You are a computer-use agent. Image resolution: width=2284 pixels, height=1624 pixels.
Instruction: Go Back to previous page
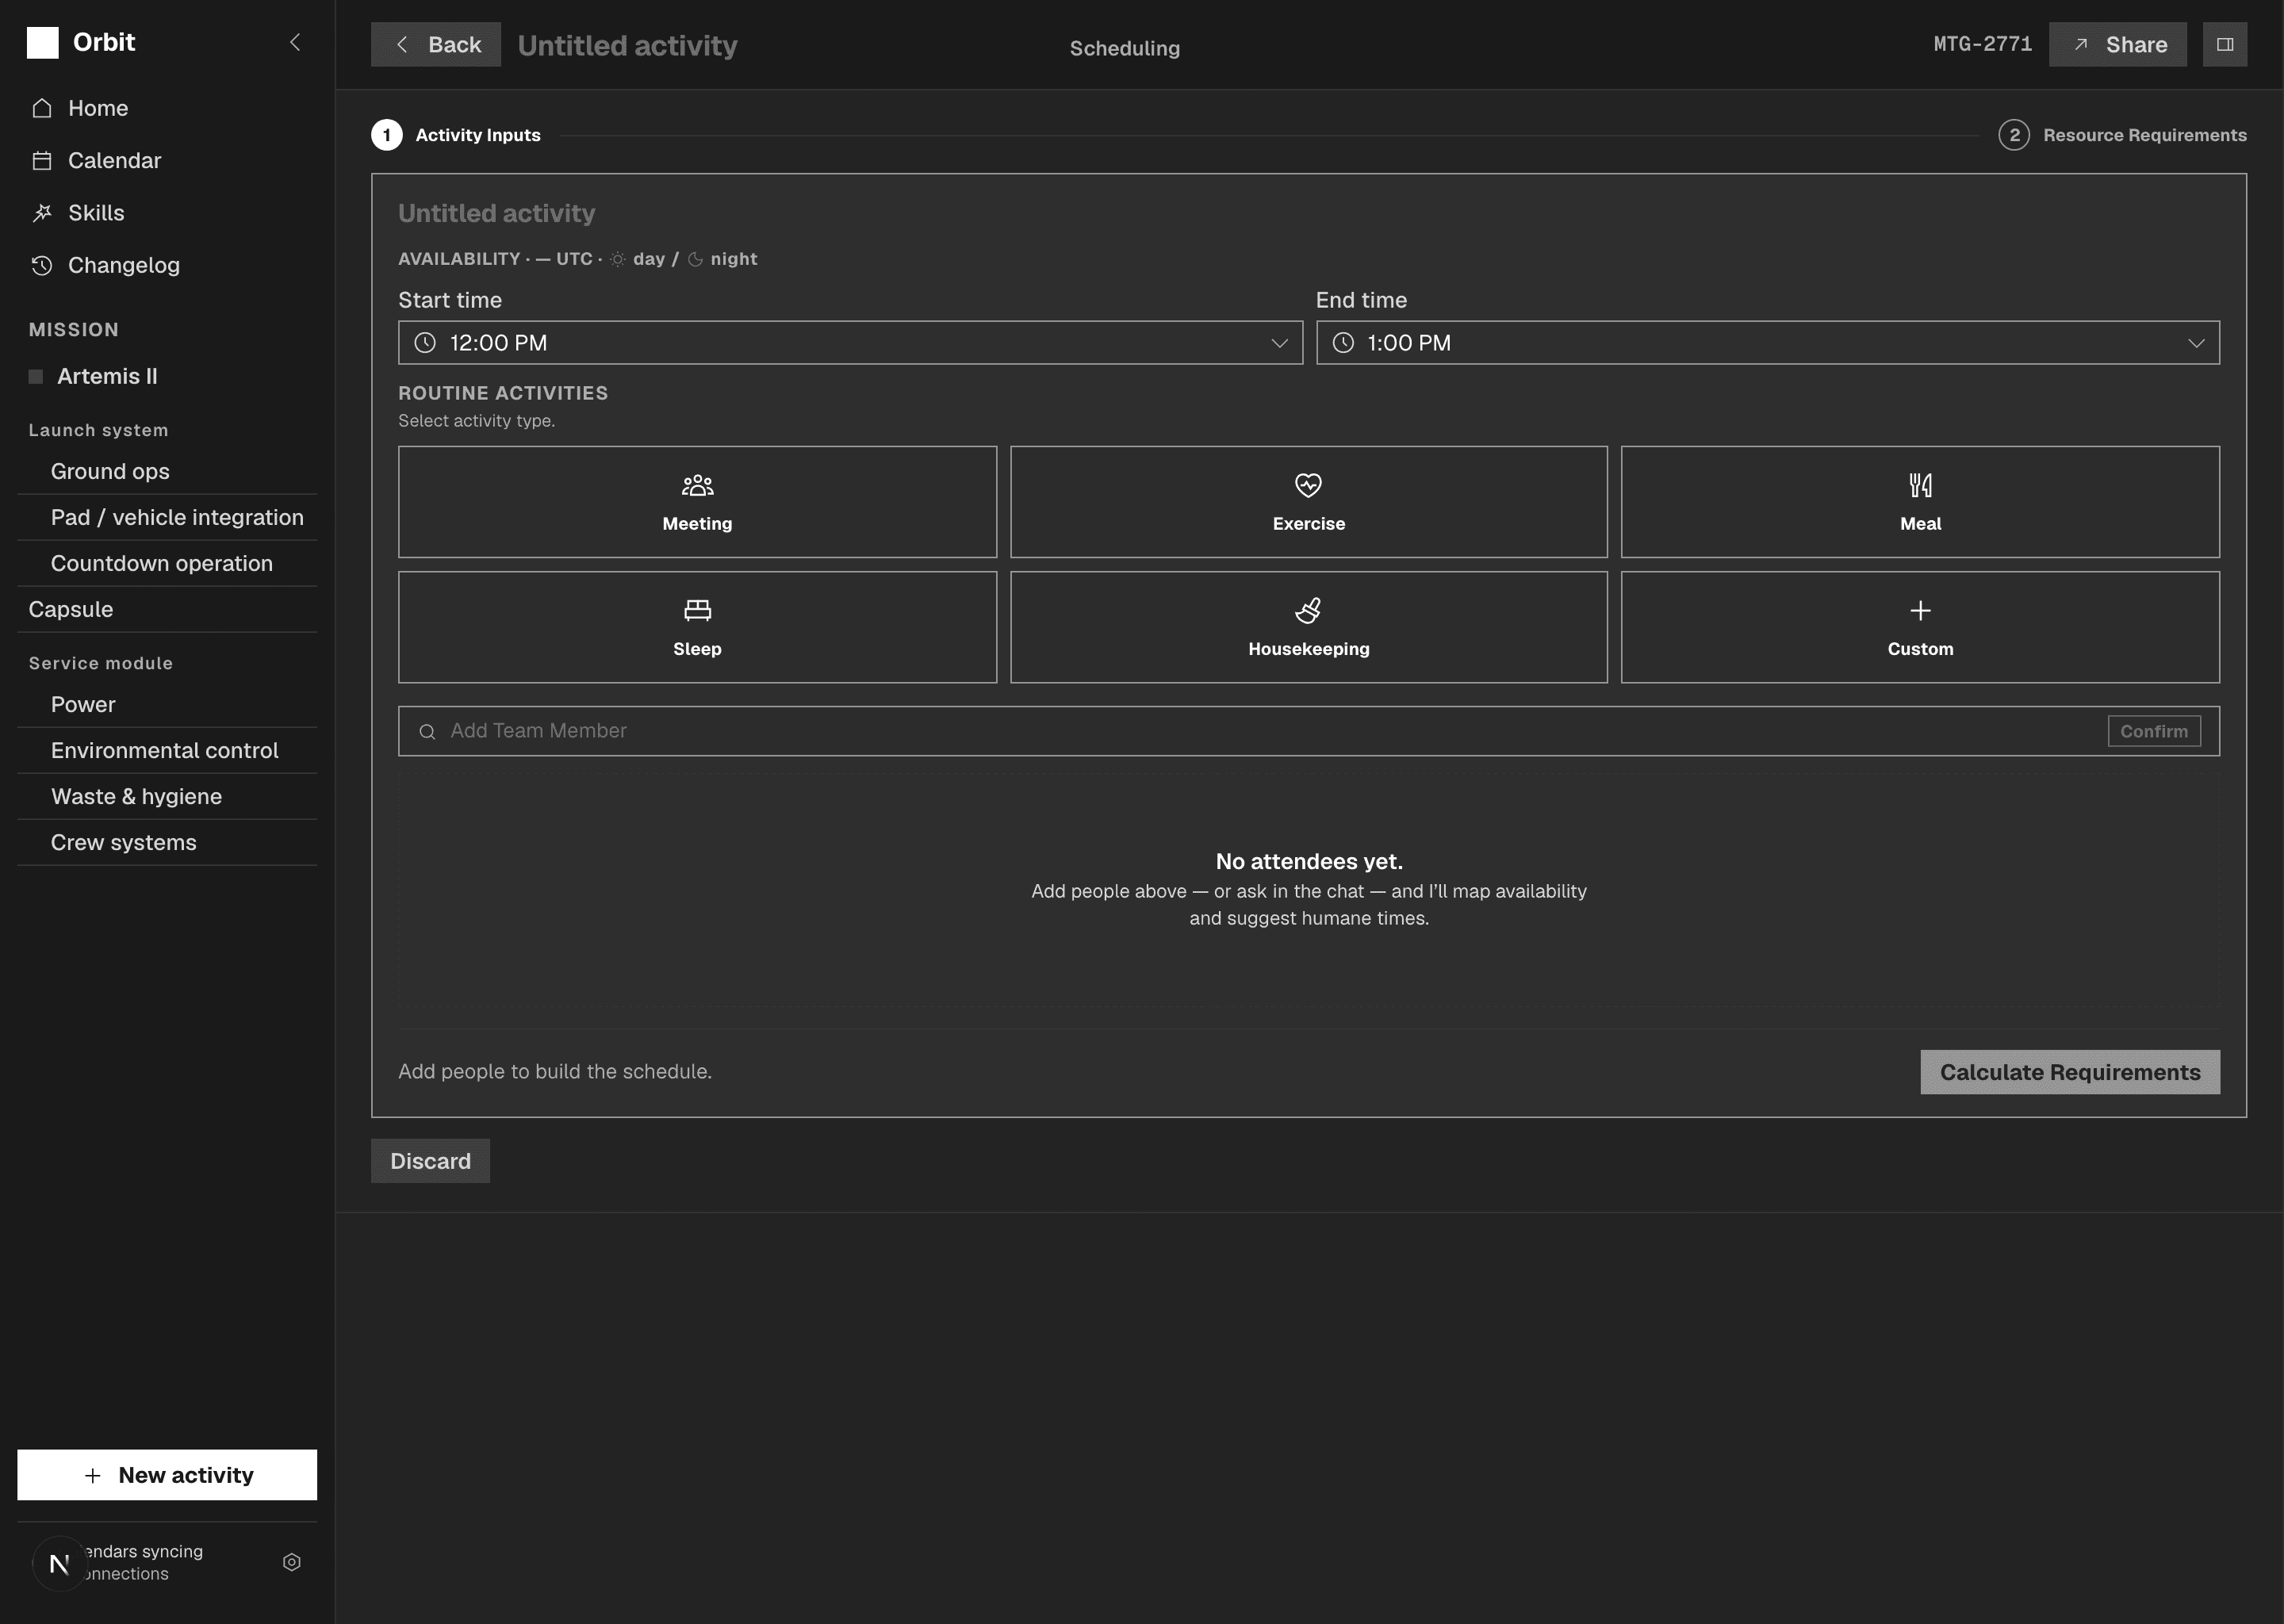(x=436, y=45)
